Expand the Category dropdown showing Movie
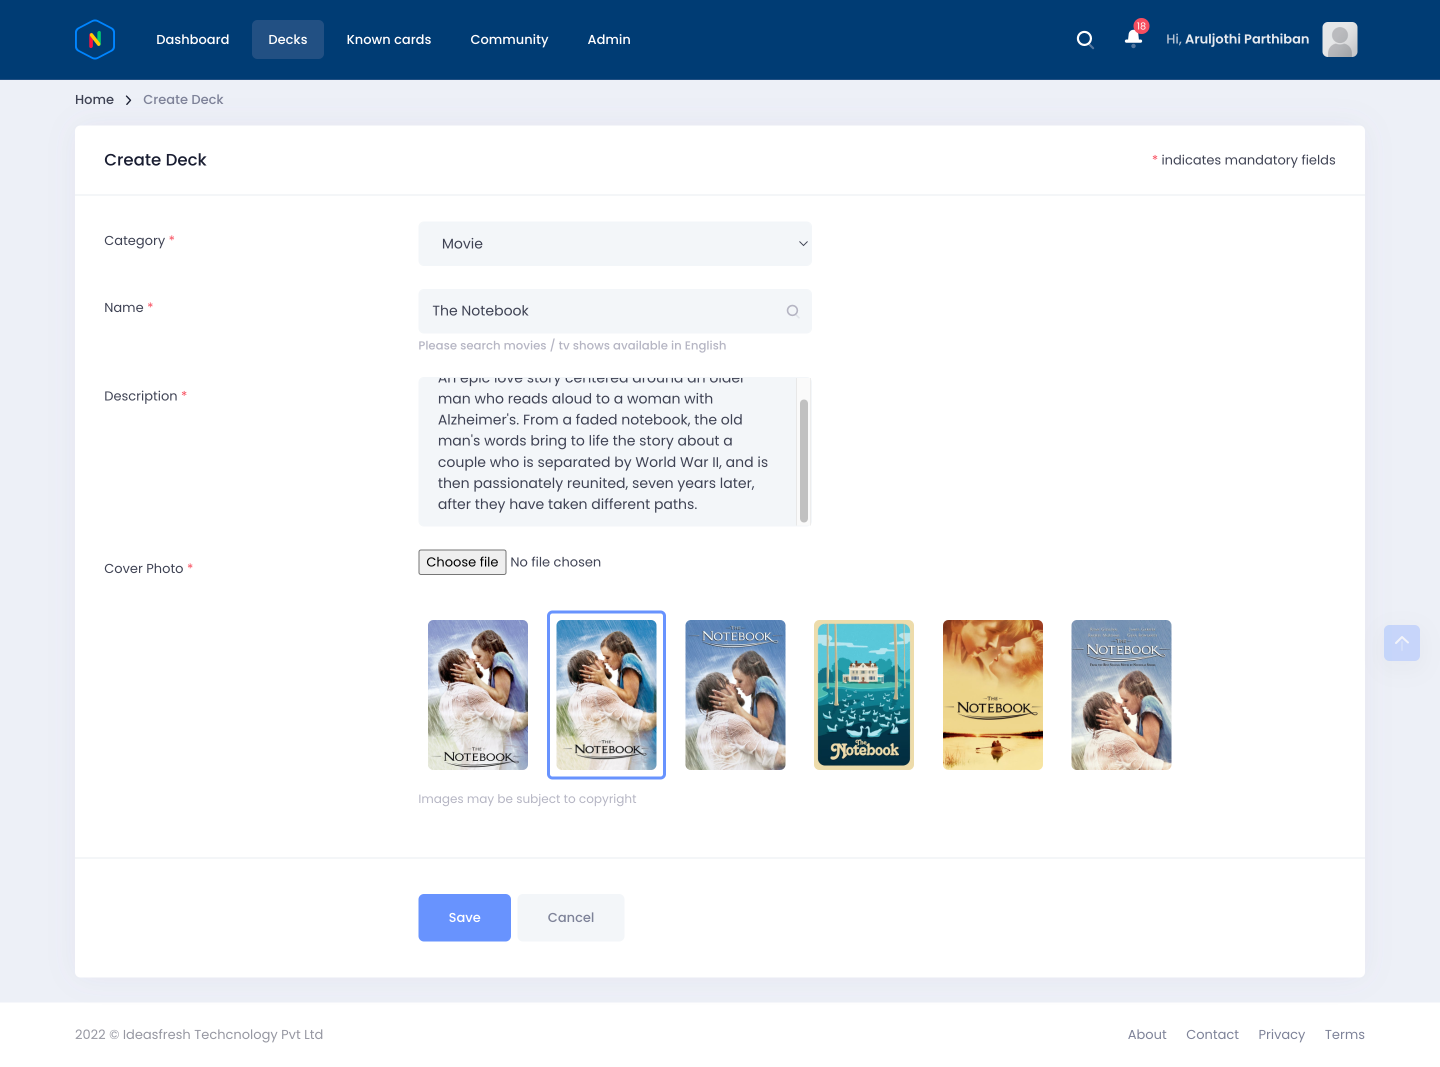The image size is (1440, 1067). point(615,244)
